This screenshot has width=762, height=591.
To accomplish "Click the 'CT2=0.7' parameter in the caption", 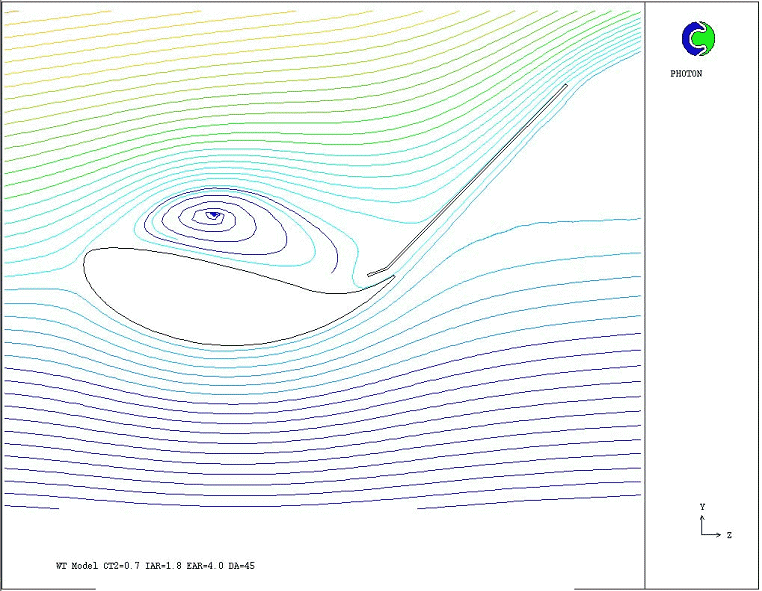I will tap(124, 566).
